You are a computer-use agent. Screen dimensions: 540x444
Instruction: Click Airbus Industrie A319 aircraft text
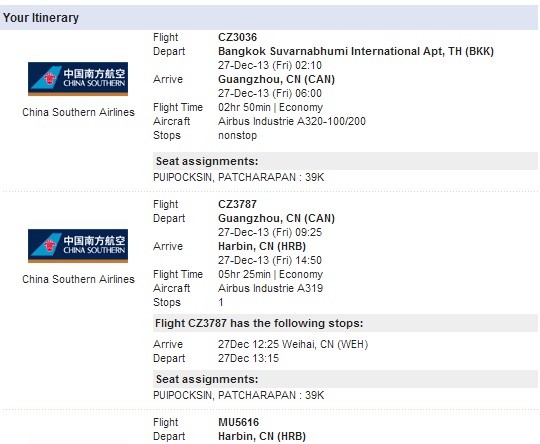pyautogui.click(x=271, y=288)
